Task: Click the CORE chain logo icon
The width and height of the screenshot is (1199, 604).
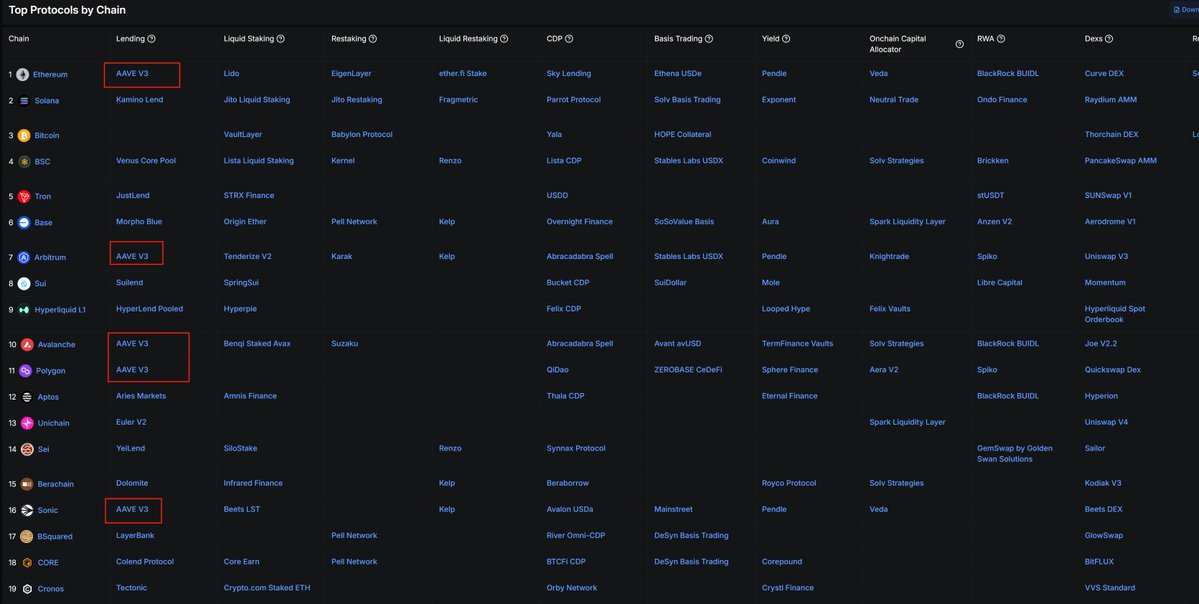Action: click(27, 563)
